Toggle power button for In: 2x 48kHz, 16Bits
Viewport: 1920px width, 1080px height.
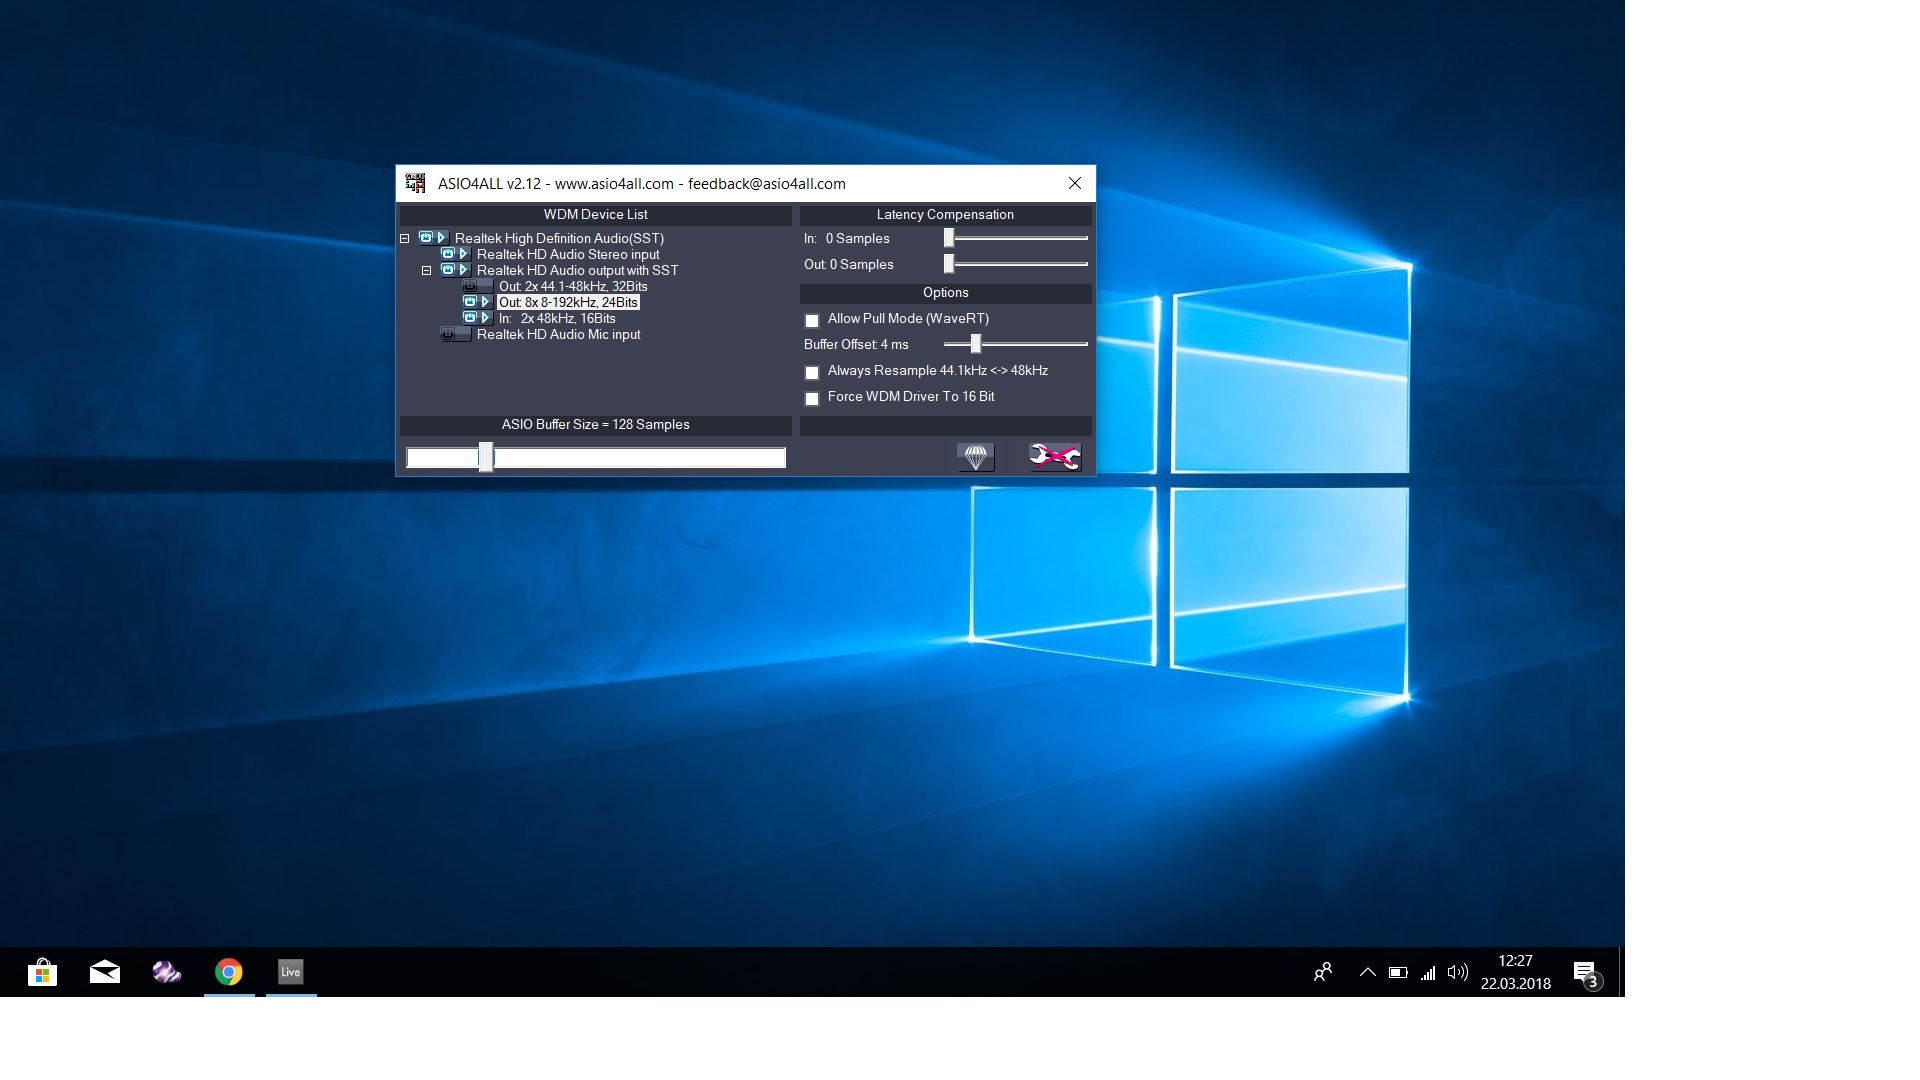pyautogui.click(x=470, y=318)
